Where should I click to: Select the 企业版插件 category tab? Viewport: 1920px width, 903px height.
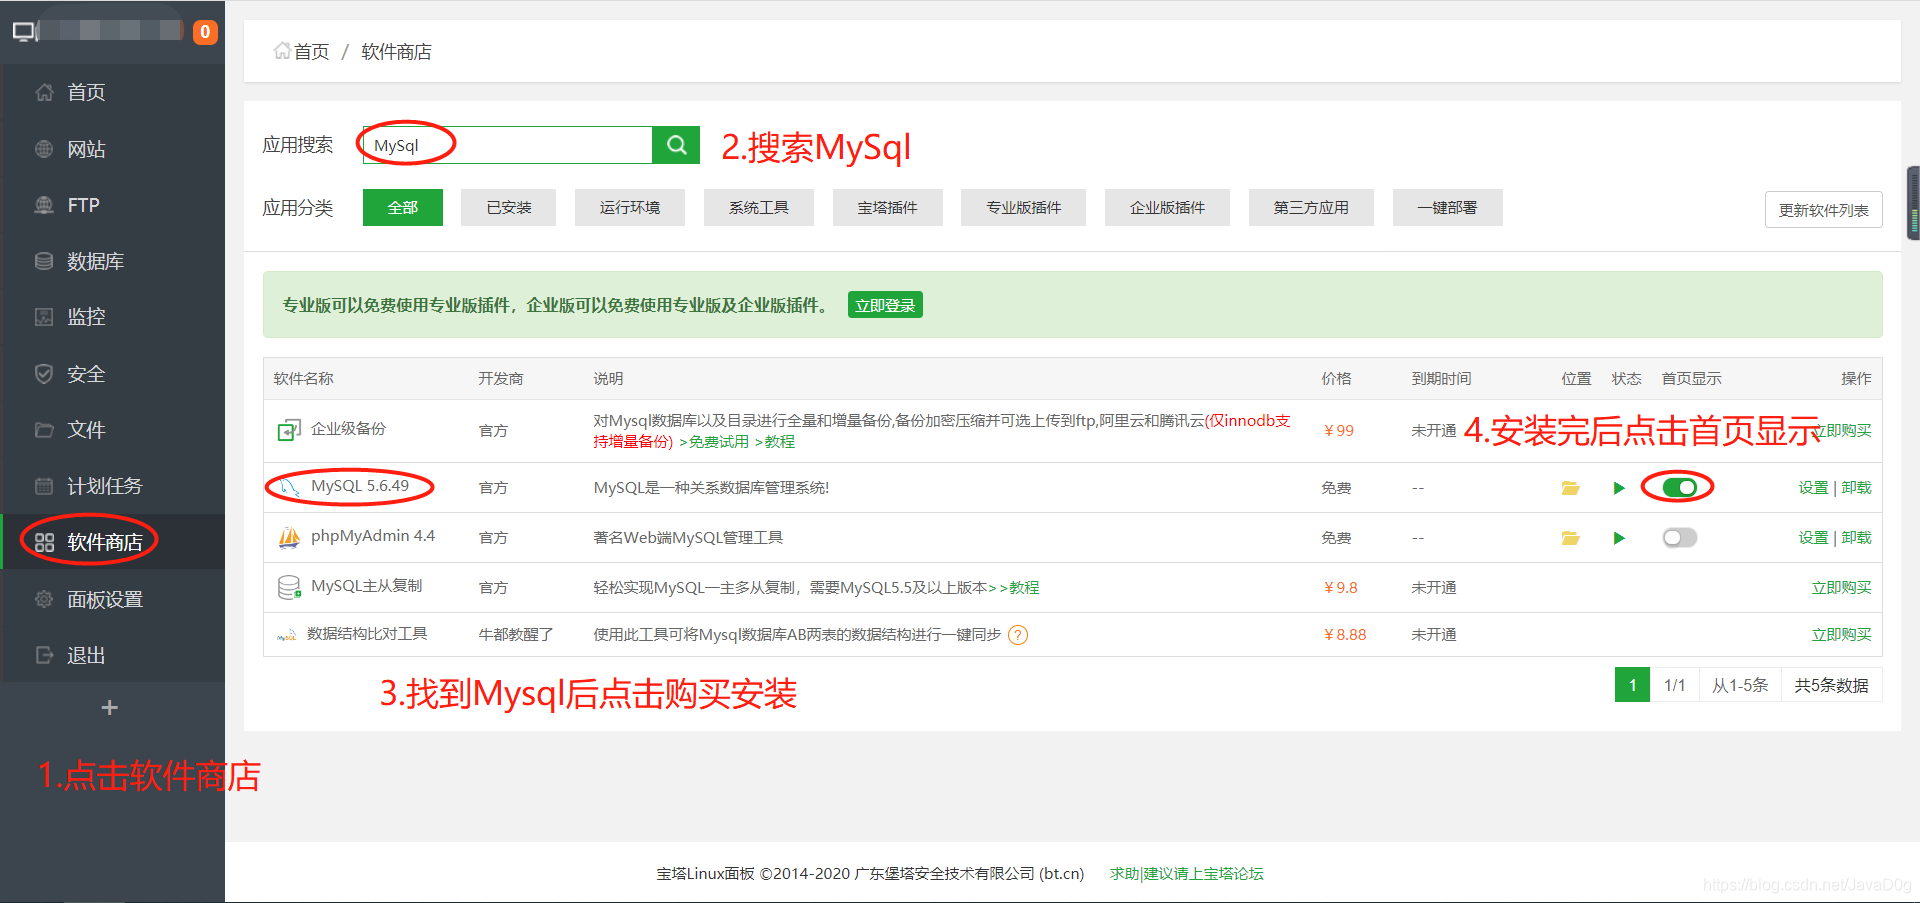point(1167,207)
